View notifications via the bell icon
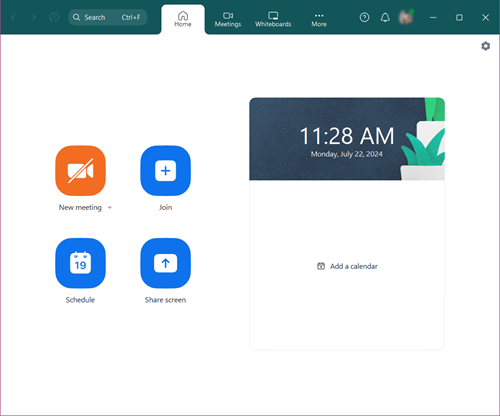Viewport: 500px width, 416px height. click(385, 17)
